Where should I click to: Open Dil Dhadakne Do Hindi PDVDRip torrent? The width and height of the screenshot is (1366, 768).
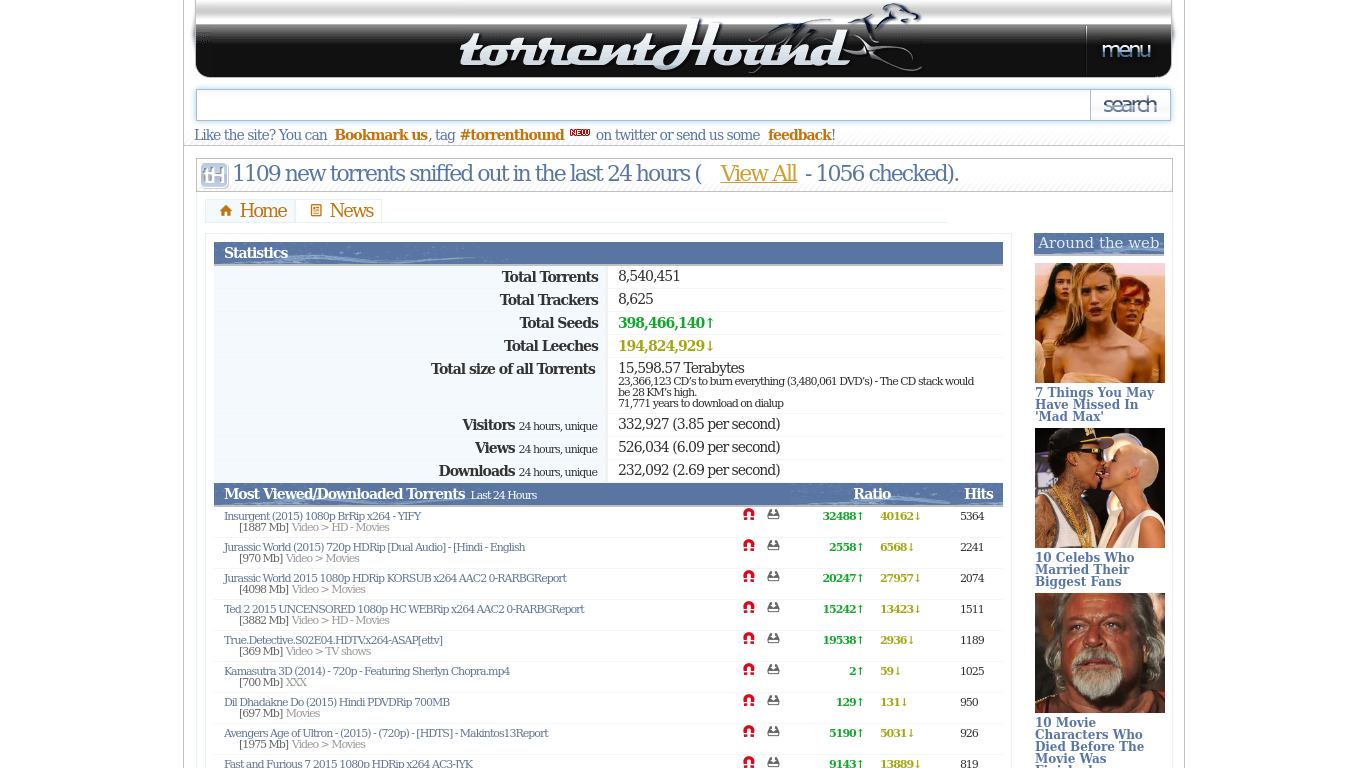pos(337,702)
